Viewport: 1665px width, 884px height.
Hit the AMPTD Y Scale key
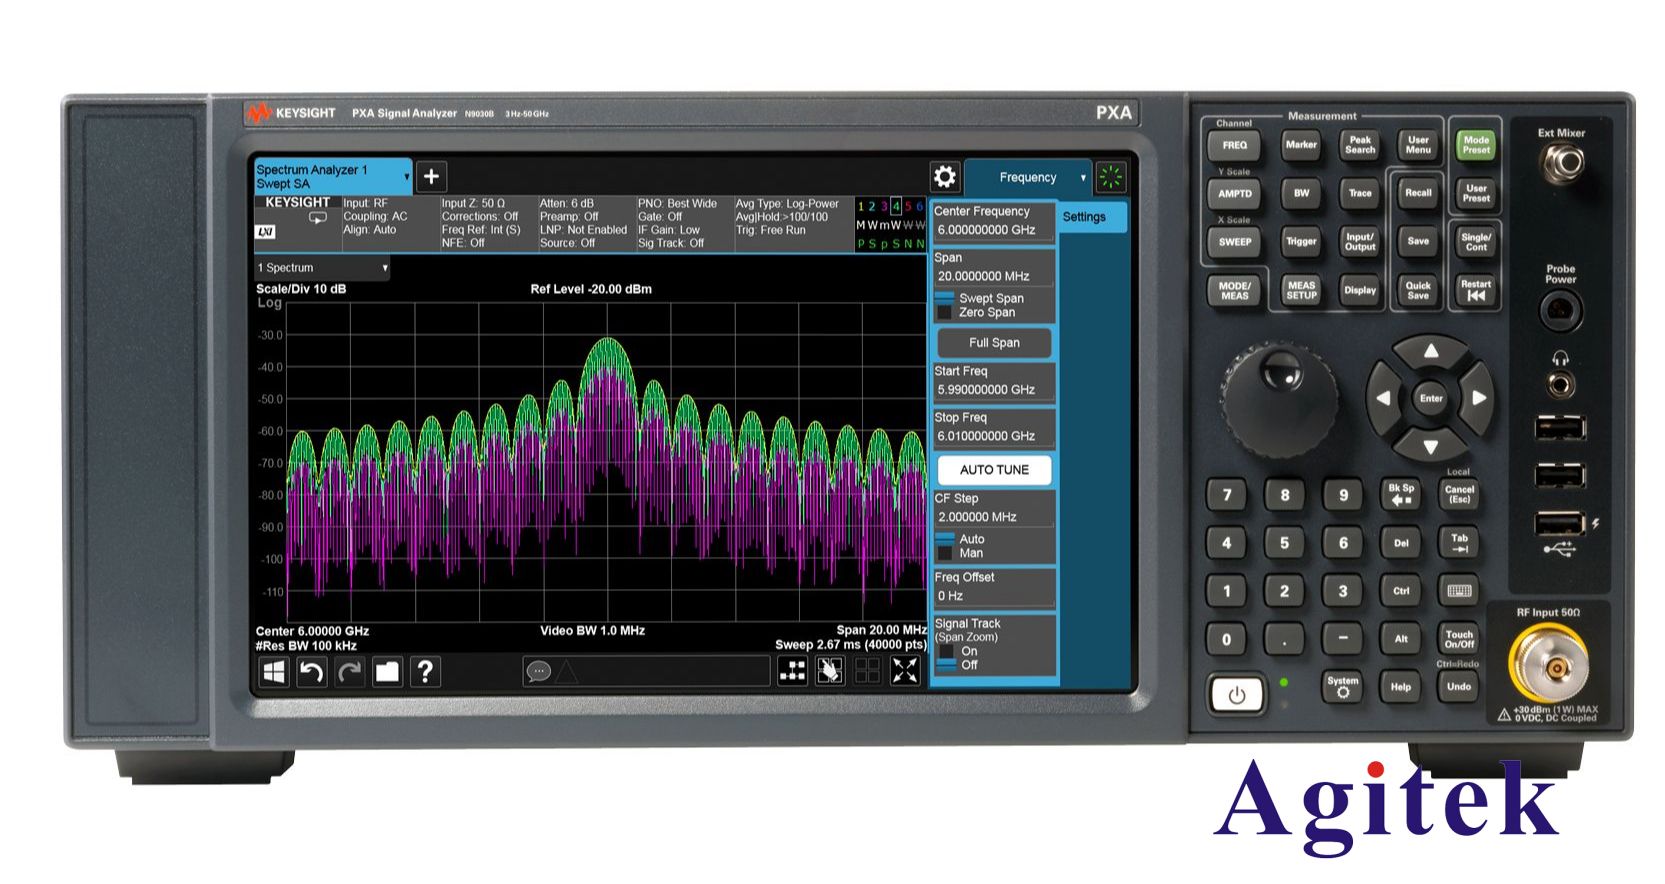coord(1235,194)
